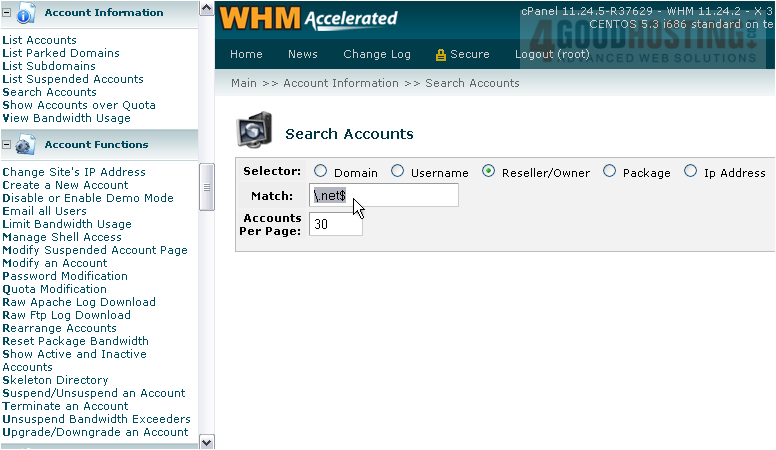Click the WHM Accelerated logo
This screenshot has height=450, width=776.
click(x=308, y=19)
